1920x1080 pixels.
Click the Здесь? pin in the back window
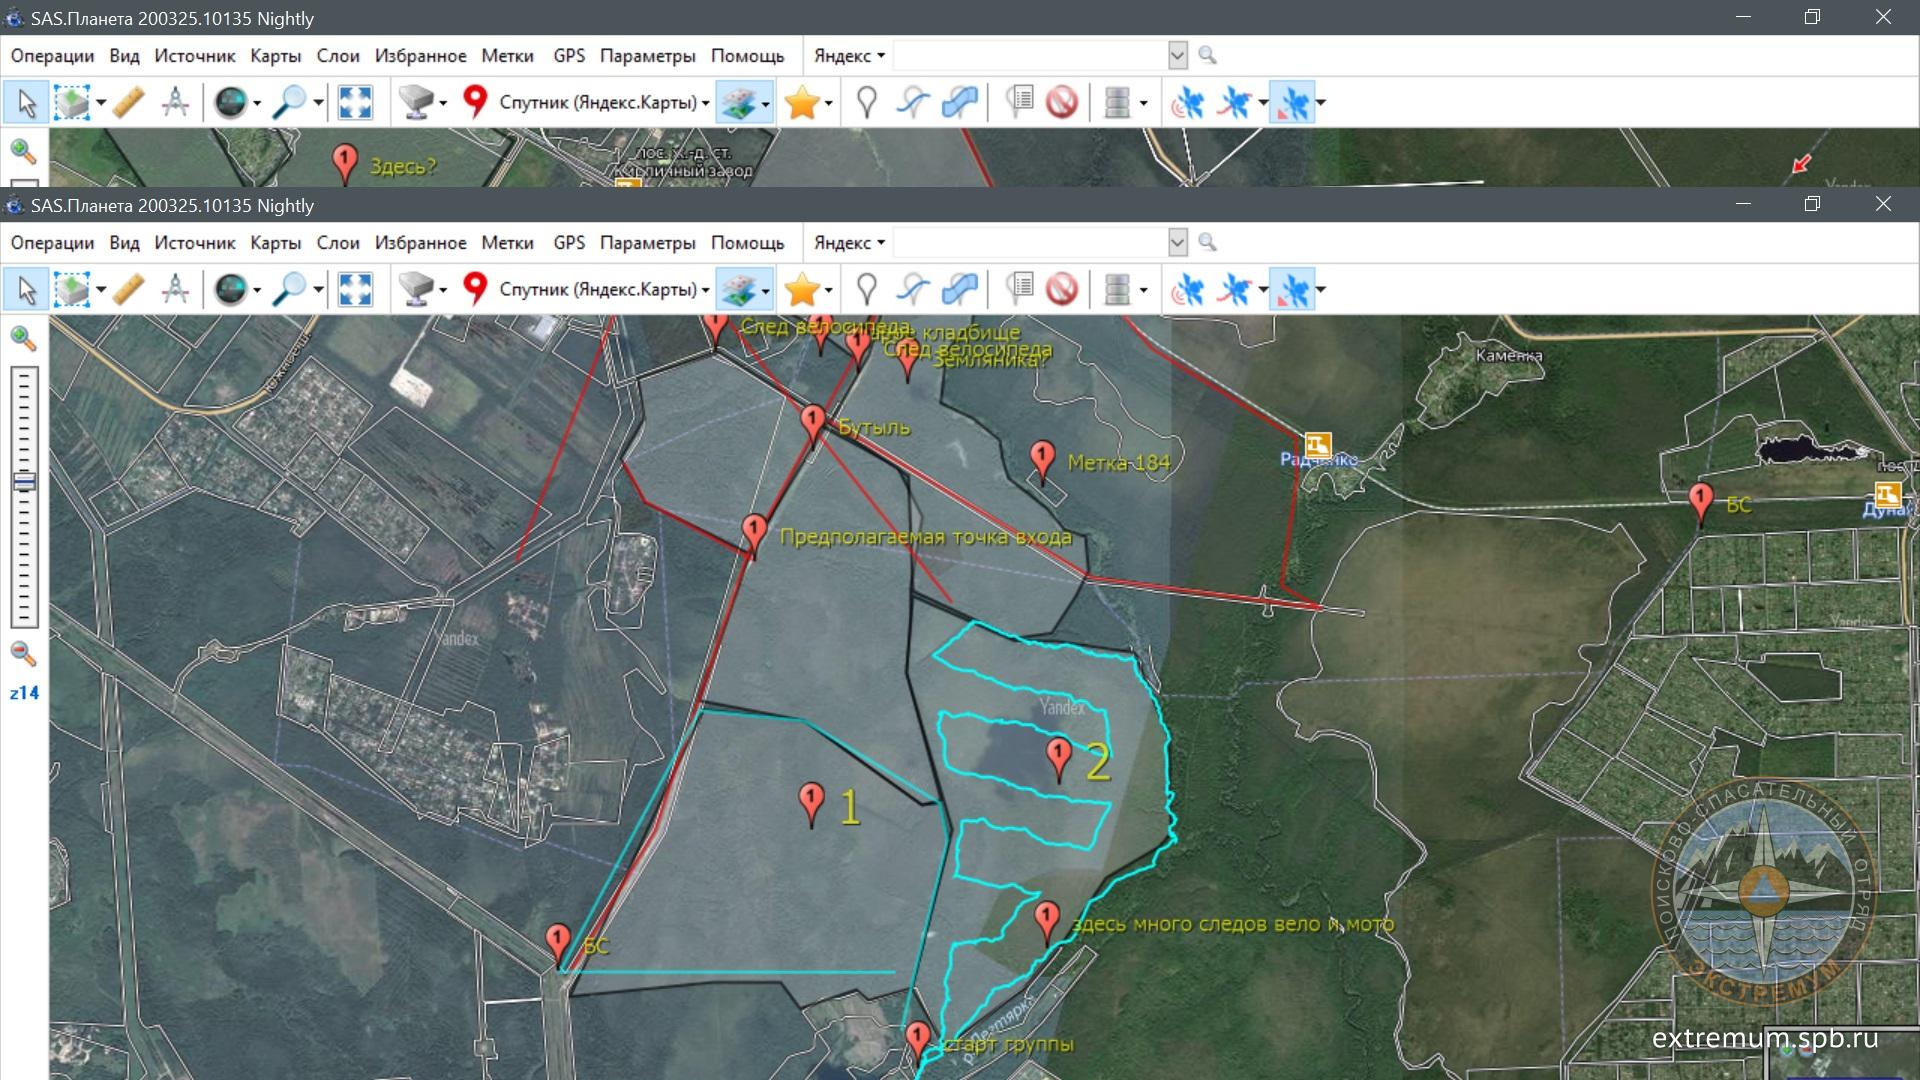[x=345, y=161]
